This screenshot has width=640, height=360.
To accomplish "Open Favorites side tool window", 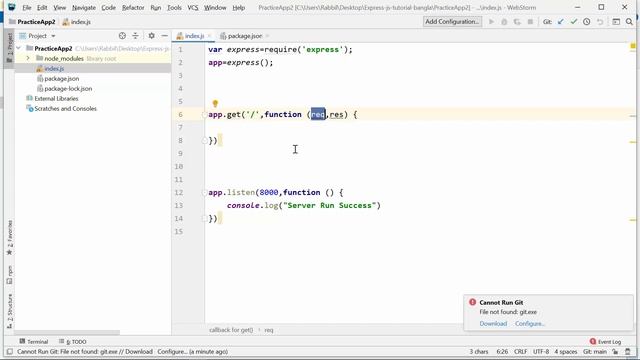I will click(x=9, y=238).
